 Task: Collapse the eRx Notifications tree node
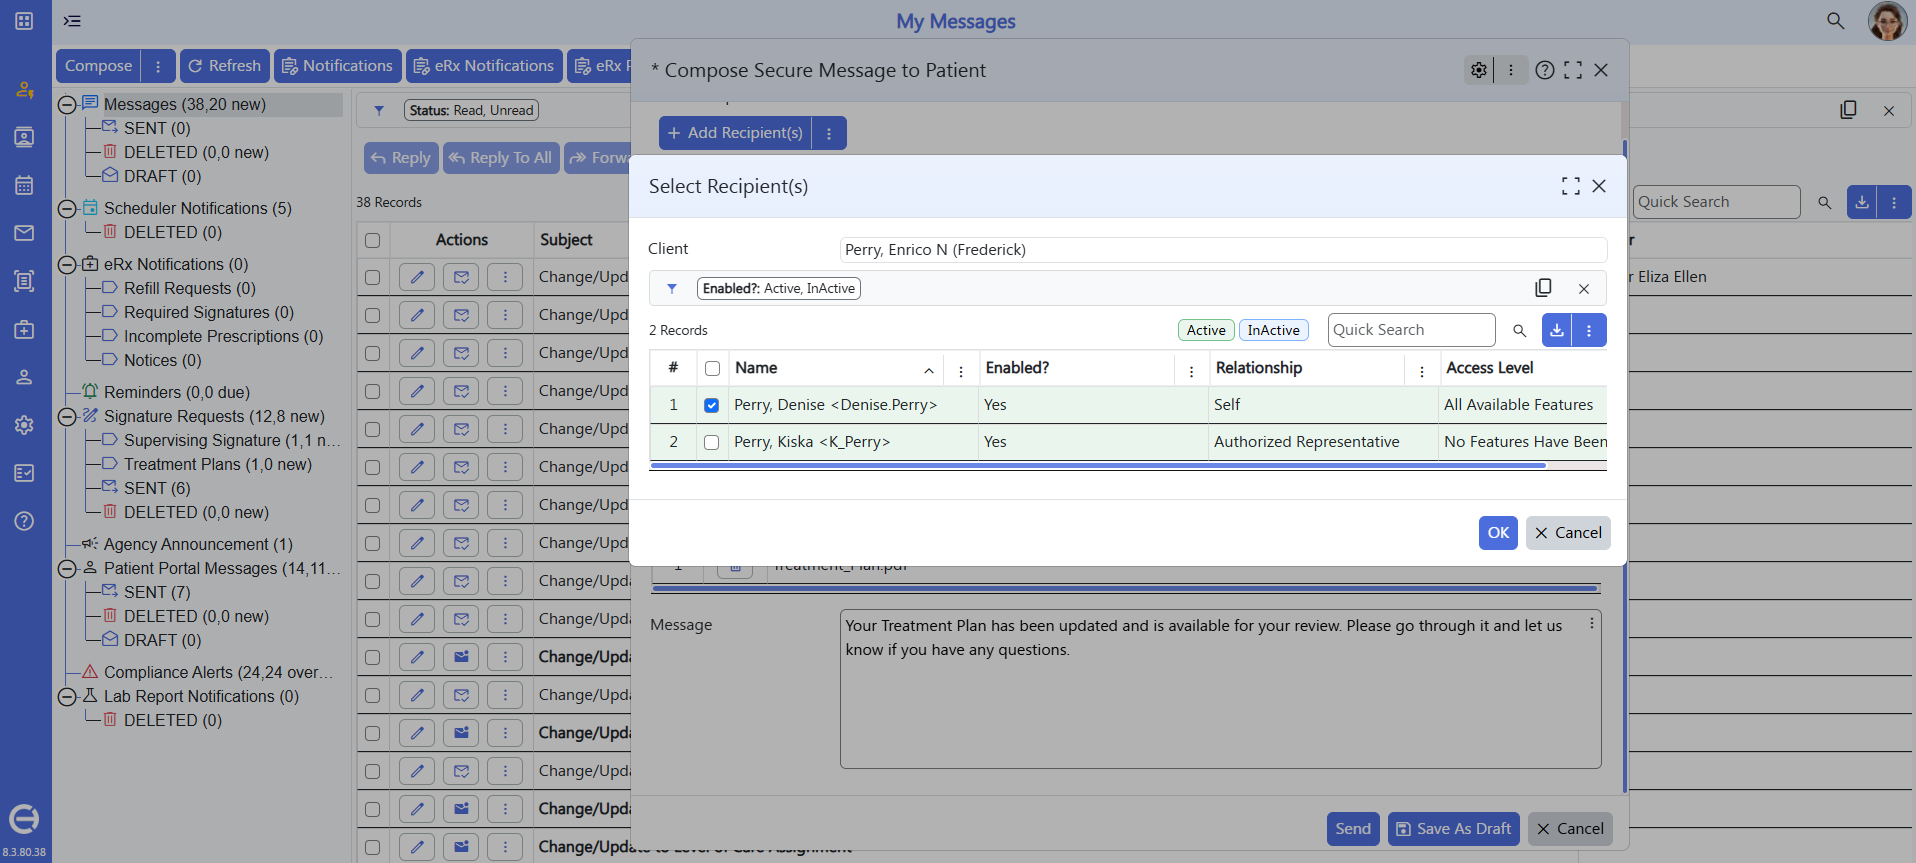(x=67, y=264)
